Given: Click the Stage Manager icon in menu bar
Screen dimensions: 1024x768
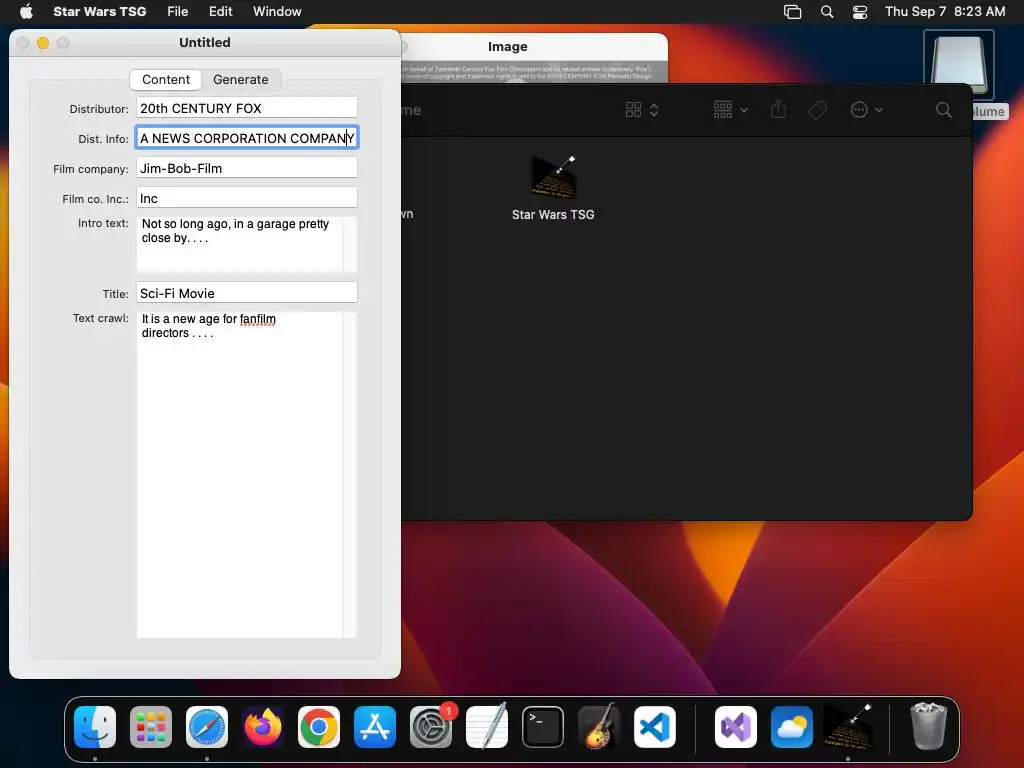Looking at the screenshot, I should (792, 12).
